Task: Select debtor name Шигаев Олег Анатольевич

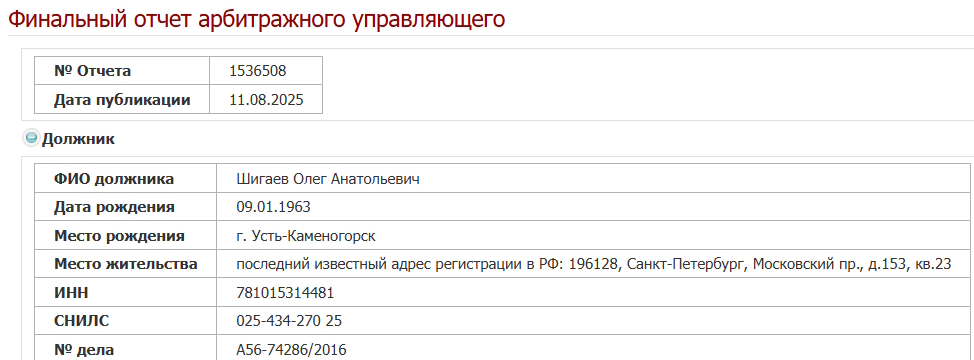Action: pos(328,179)
